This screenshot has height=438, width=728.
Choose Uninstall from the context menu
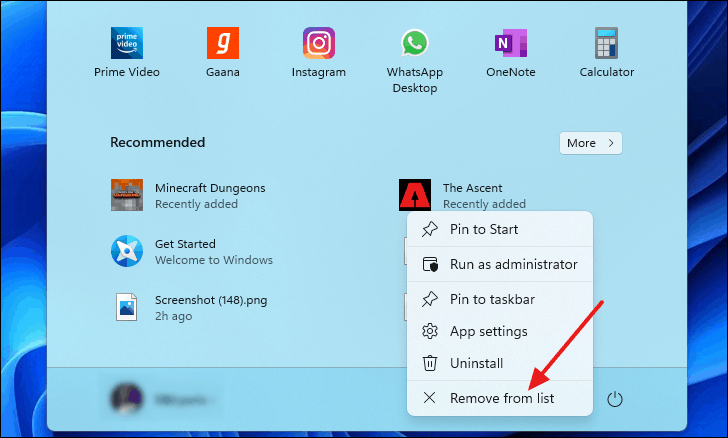tap(500, 363)
